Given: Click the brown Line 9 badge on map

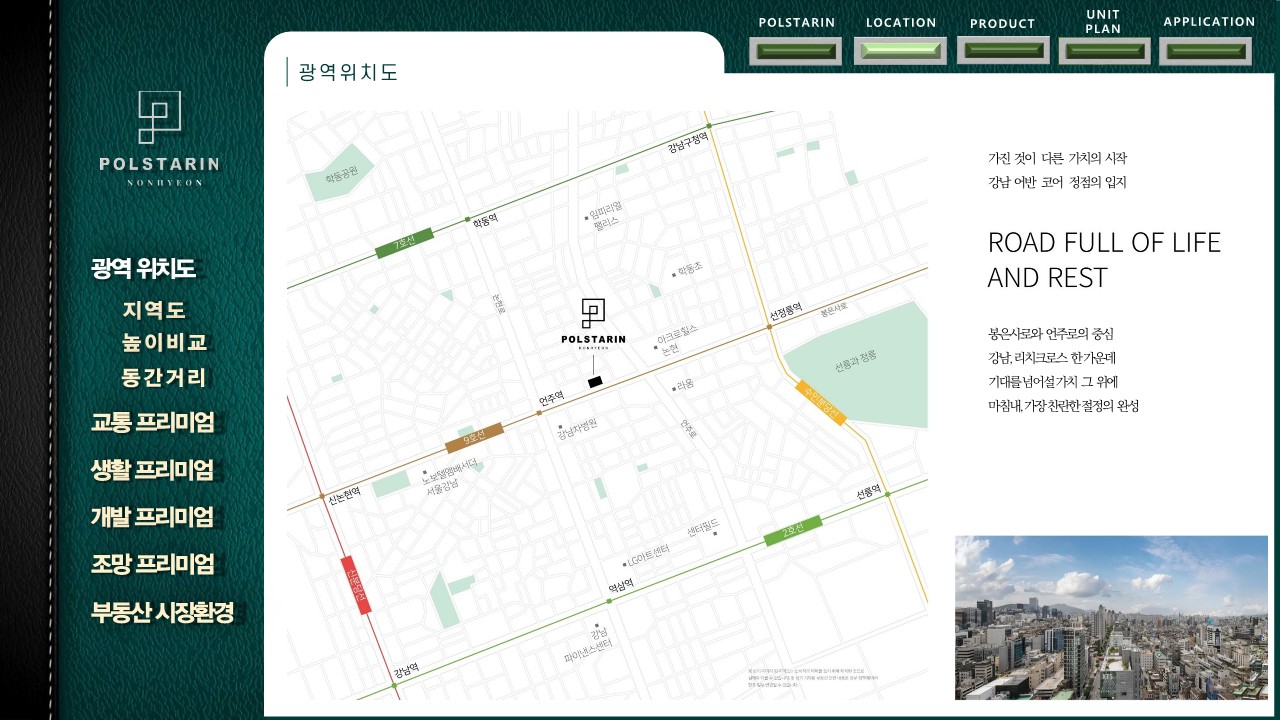Looking at the screenshot, I should pos(474,438).
